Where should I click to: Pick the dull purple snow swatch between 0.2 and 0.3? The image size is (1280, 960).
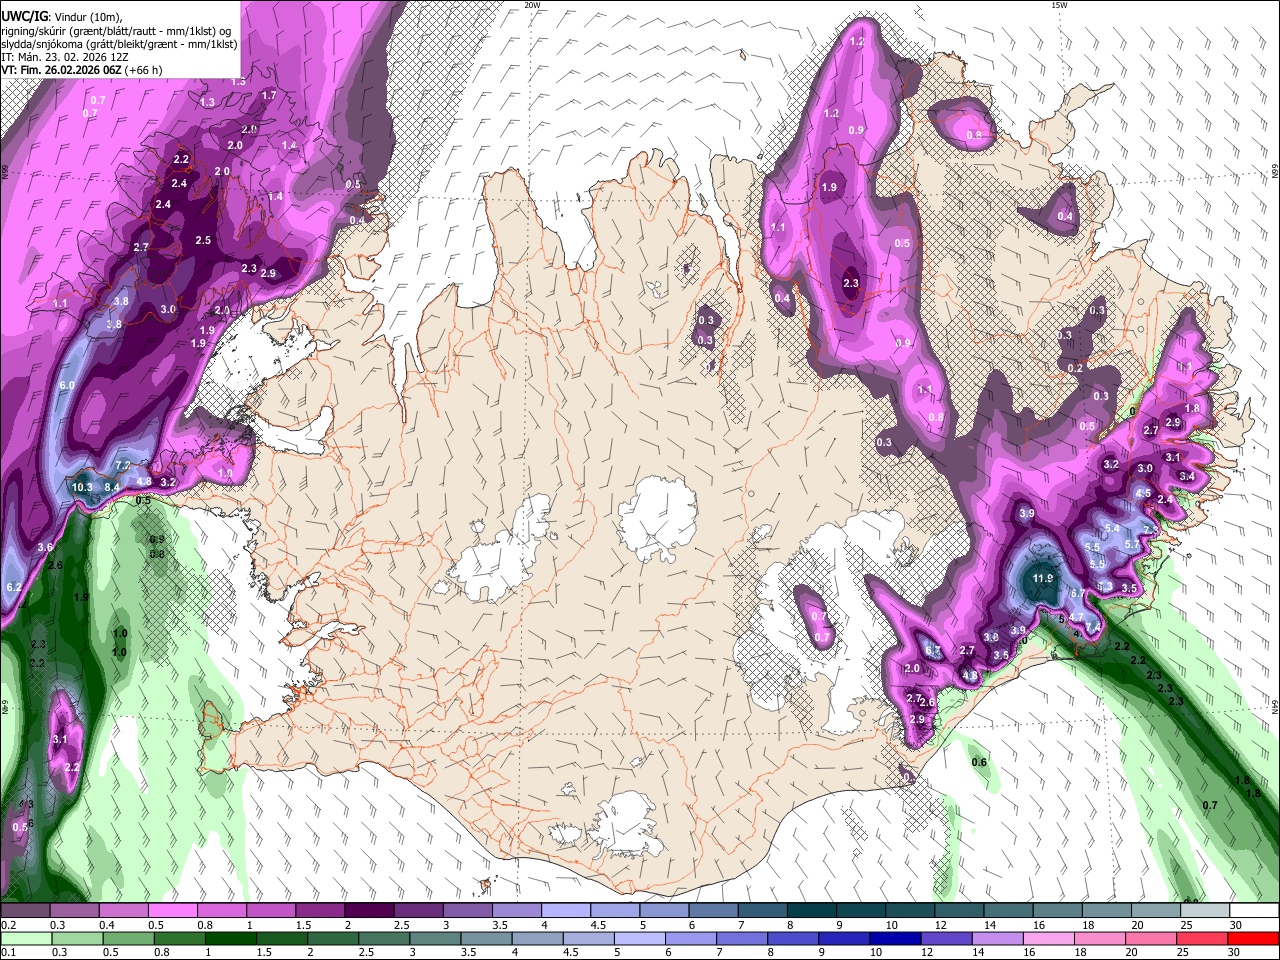click(x=26, y=911)
